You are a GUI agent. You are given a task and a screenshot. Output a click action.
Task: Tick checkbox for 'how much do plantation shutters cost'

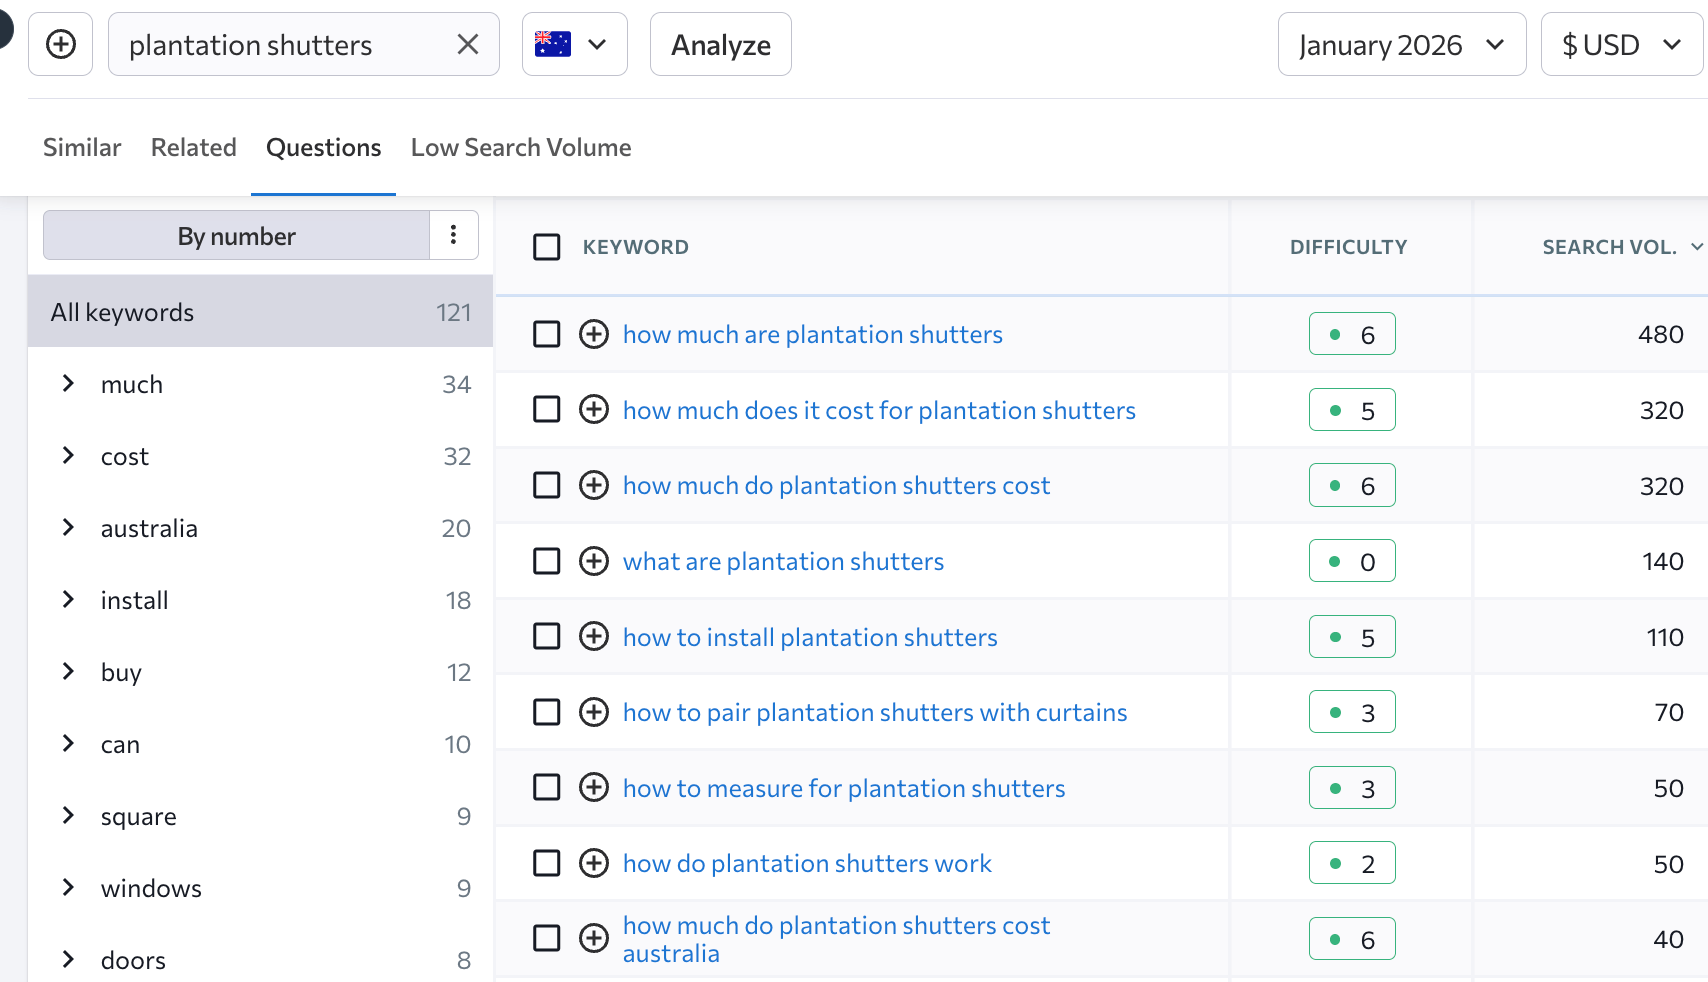pyautogui.click(x=547, y=486)
